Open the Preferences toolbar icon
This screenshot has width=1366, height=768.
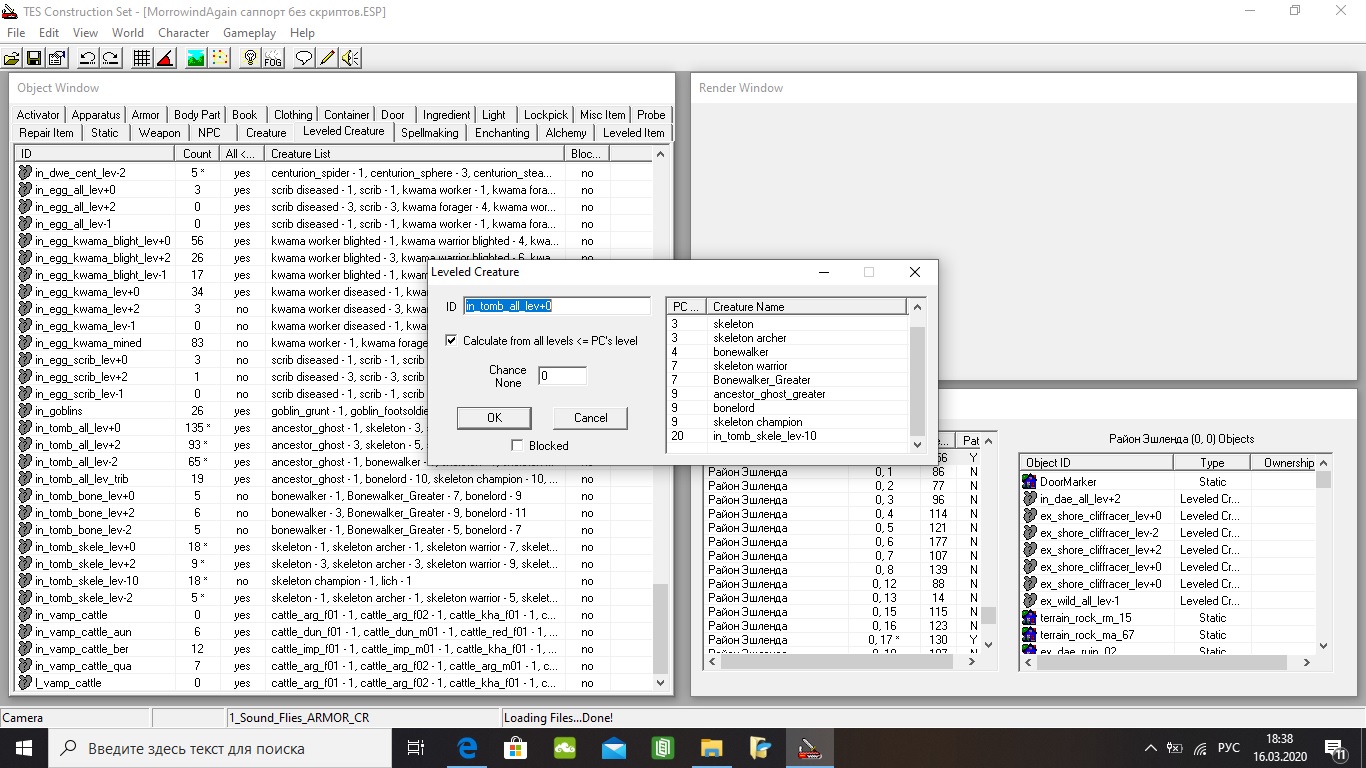(56, 58)
